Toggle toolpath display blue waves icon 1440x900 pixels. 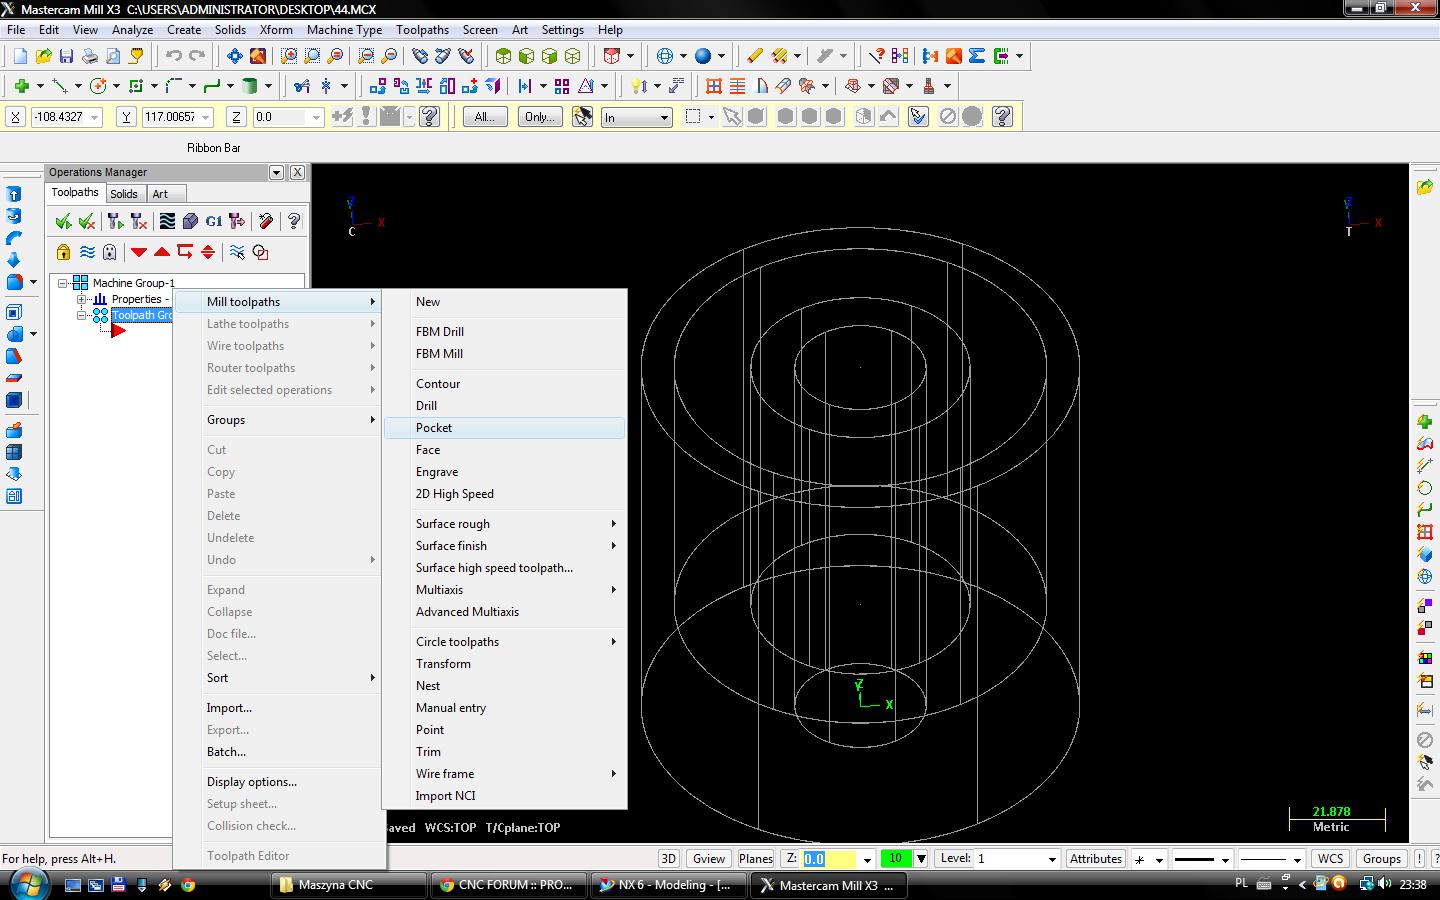point(87,252)
